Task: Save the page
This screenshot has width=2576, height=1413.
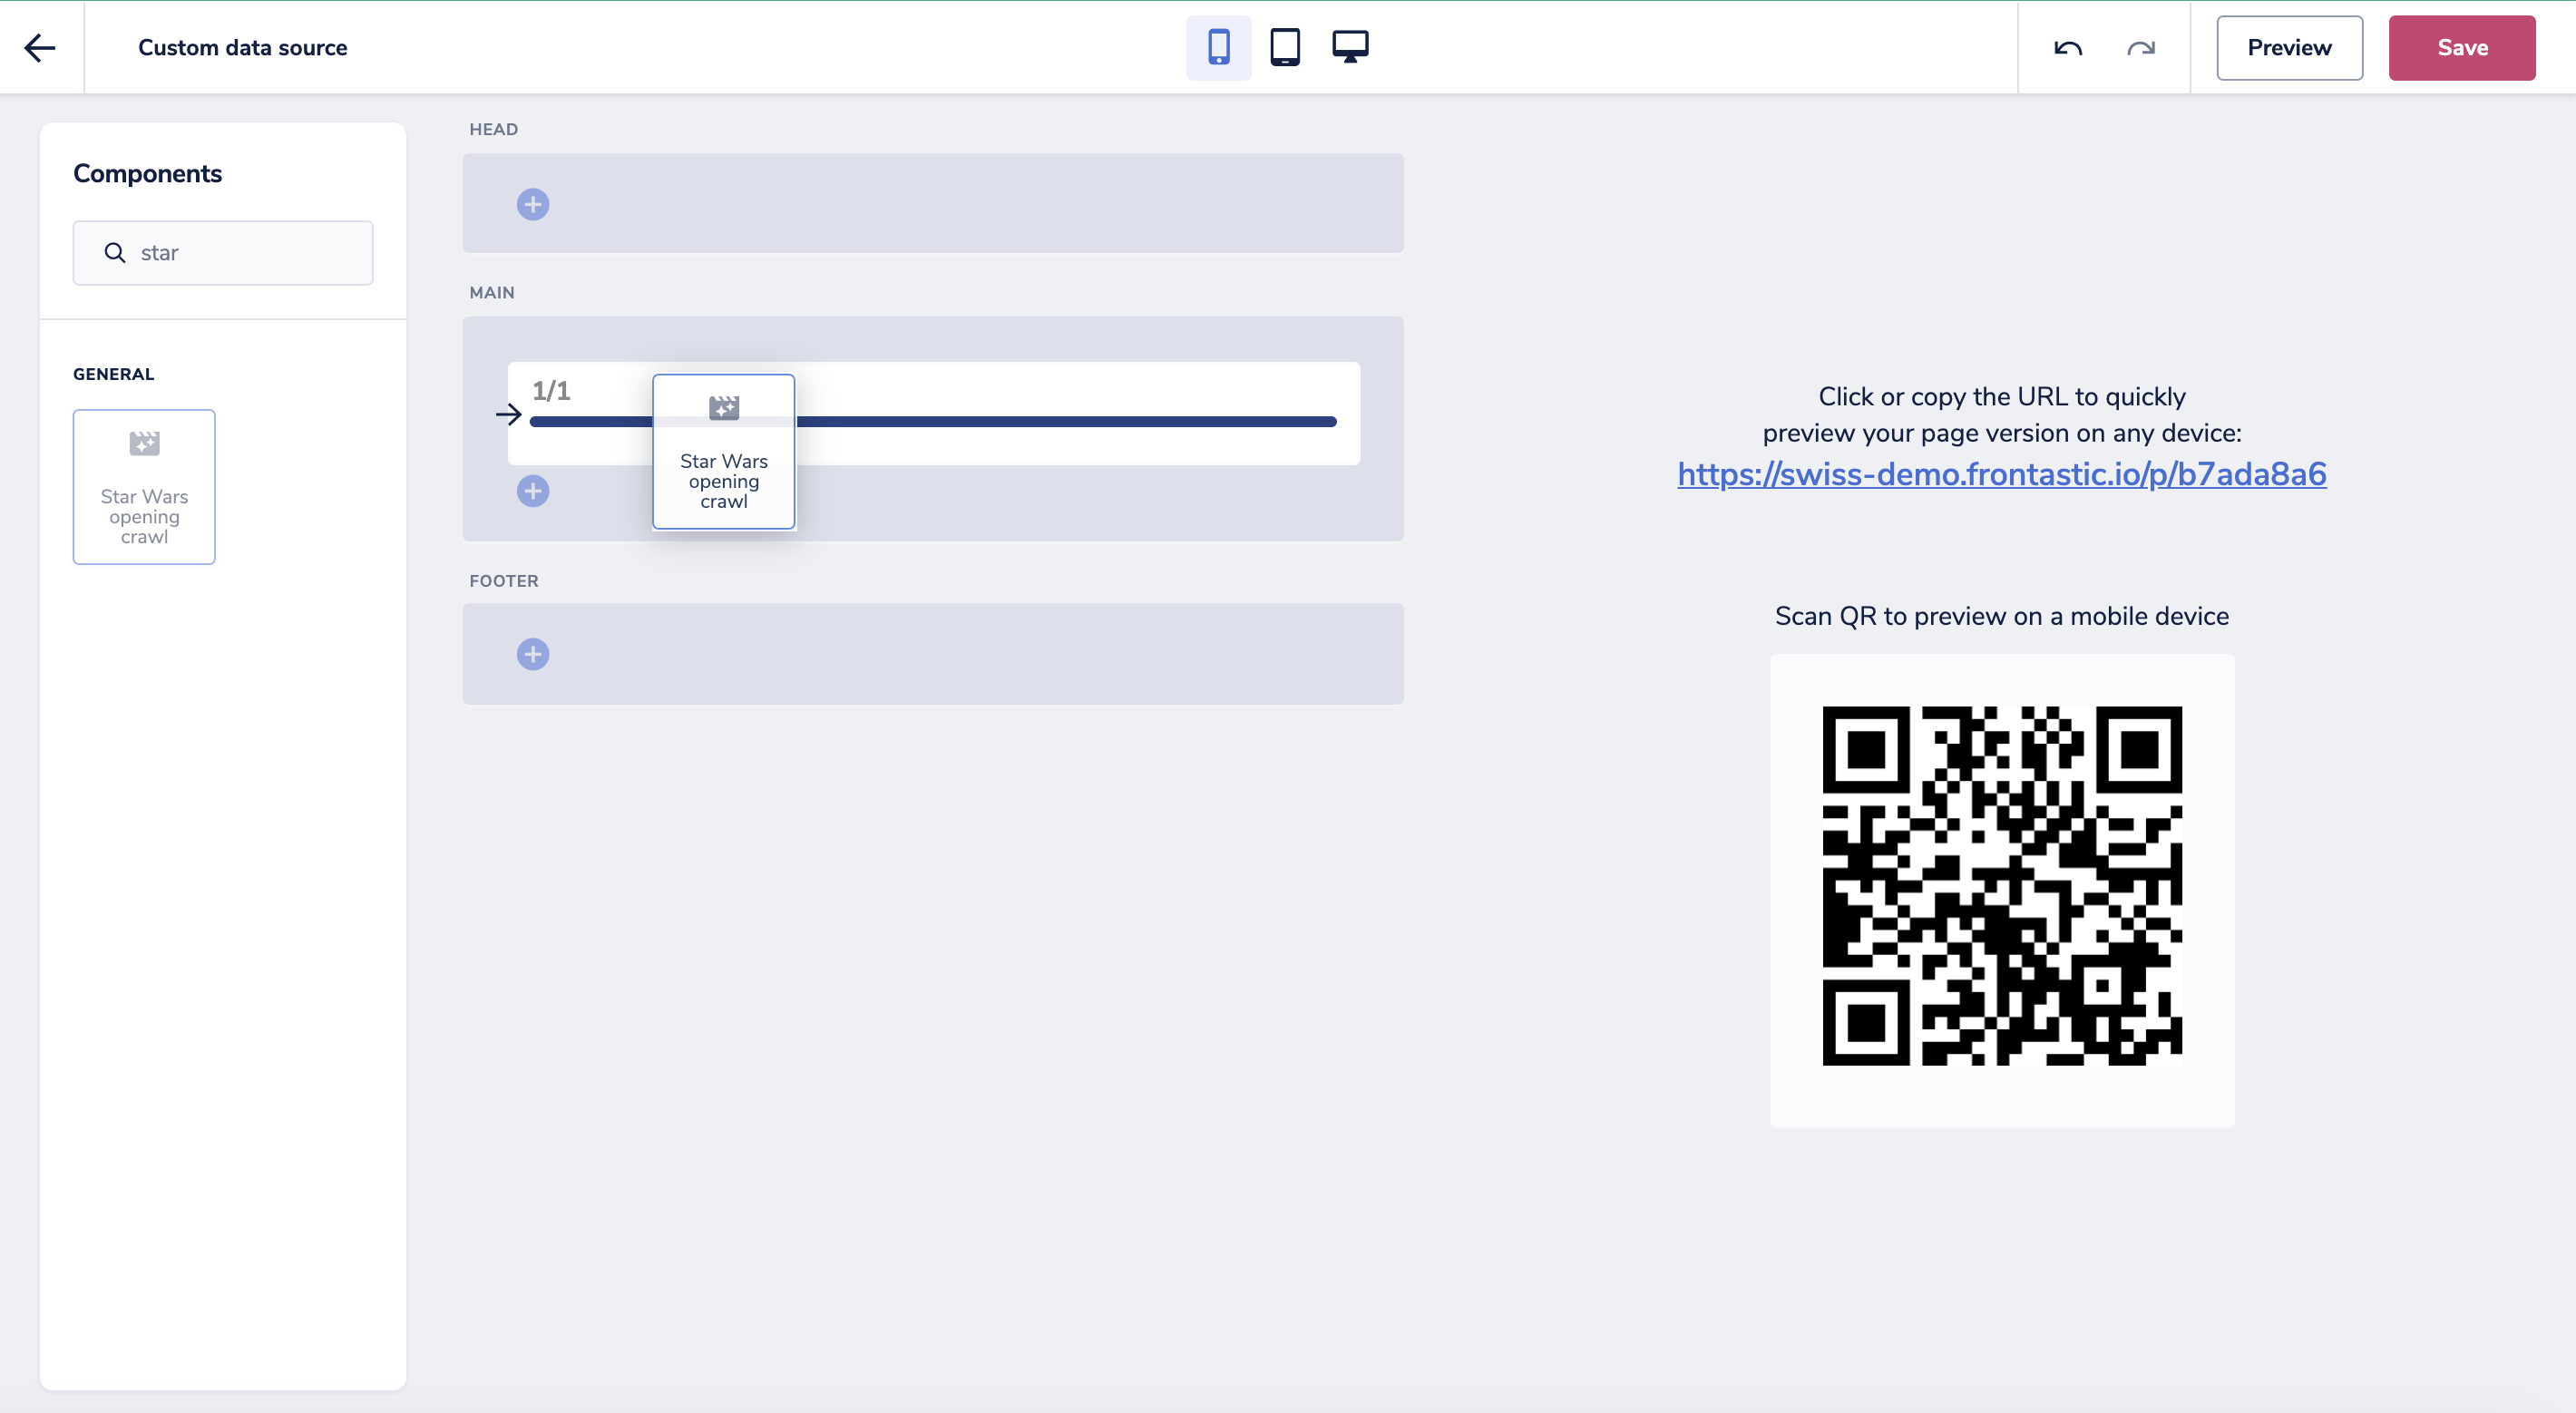Action: (x=2461, y=48)
